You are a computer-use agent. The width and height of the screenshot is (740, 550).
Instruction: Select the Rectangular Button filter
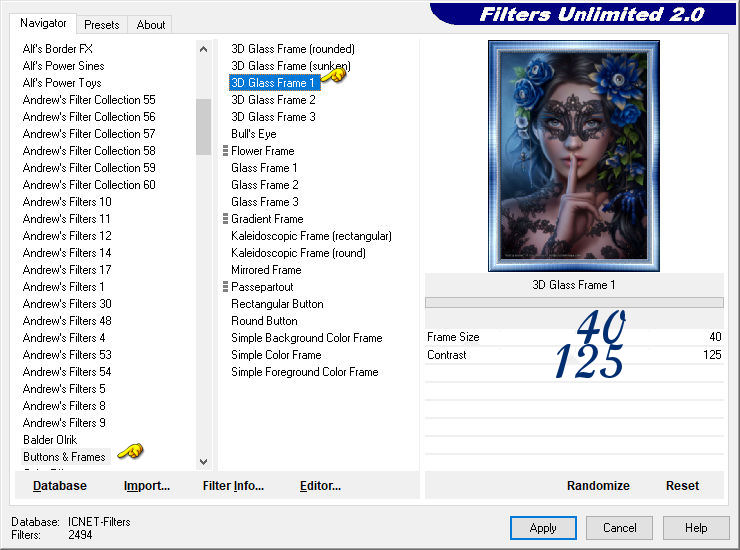point(277,304)
